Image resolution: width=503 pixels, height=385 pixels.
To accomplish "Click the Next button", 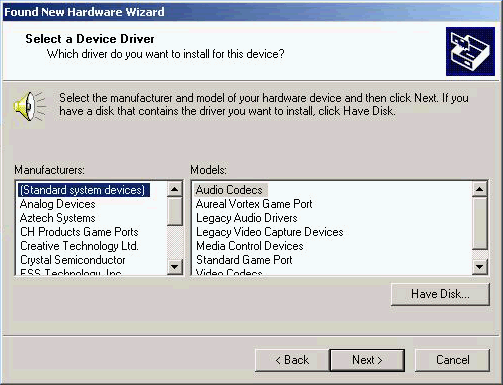I will pyautogui.click(x=367, y=360).
